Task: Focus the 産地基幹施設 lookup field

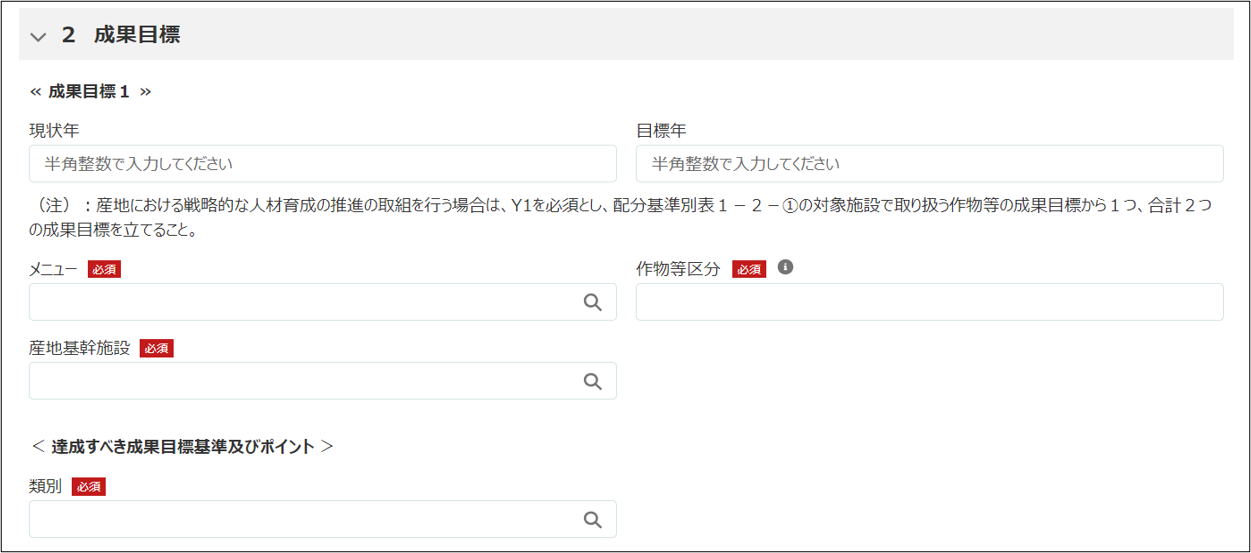Action: click(x=300, y=381)
